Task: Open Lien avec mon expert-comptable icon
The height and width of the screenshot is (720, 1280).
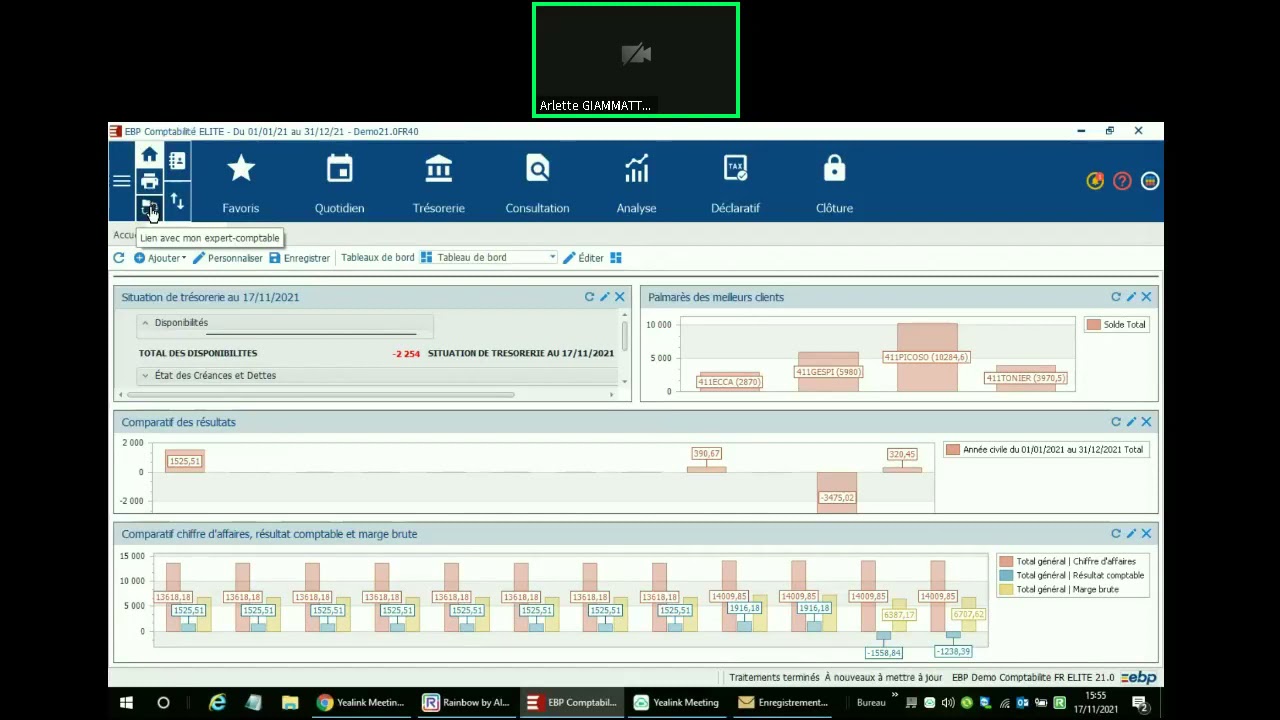Action: [149, 207]
